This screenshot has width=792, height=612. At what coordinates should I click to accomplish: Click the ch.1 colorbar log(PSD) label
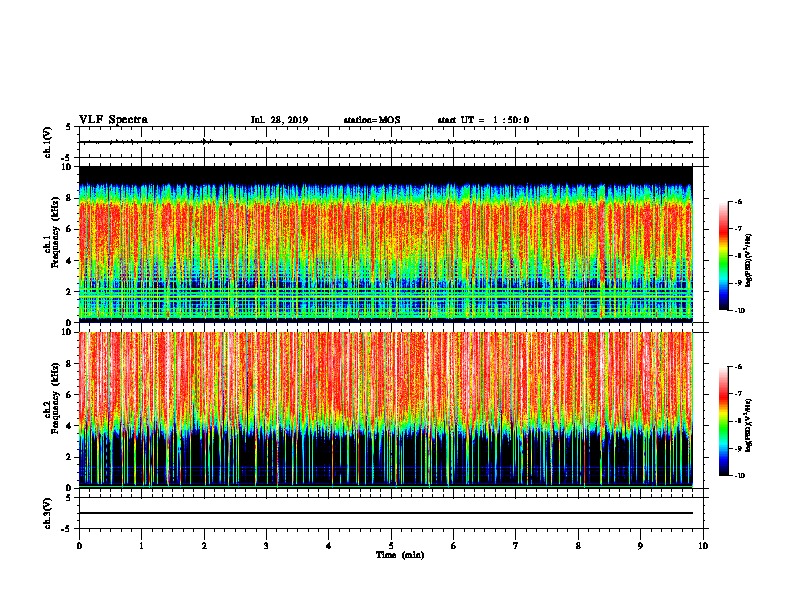[x=749, y=260]
